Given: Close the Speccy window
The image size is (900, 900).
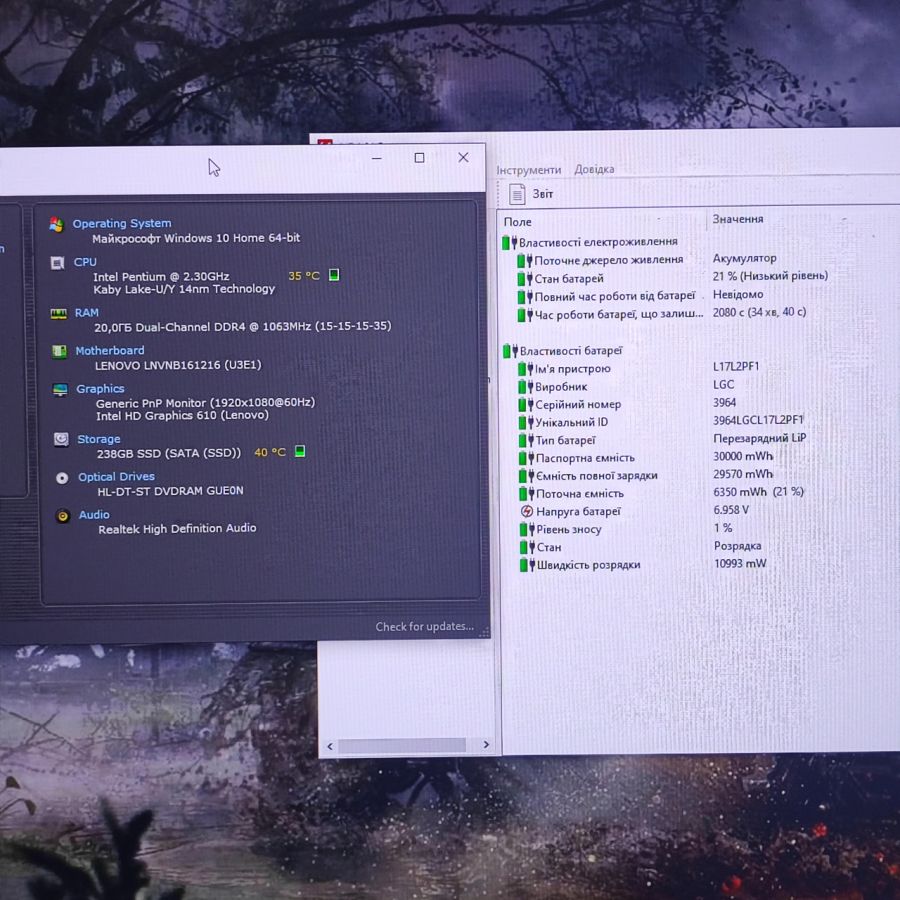Looking at the screenshot, I should pyautogui.click(x=463, y=157).
